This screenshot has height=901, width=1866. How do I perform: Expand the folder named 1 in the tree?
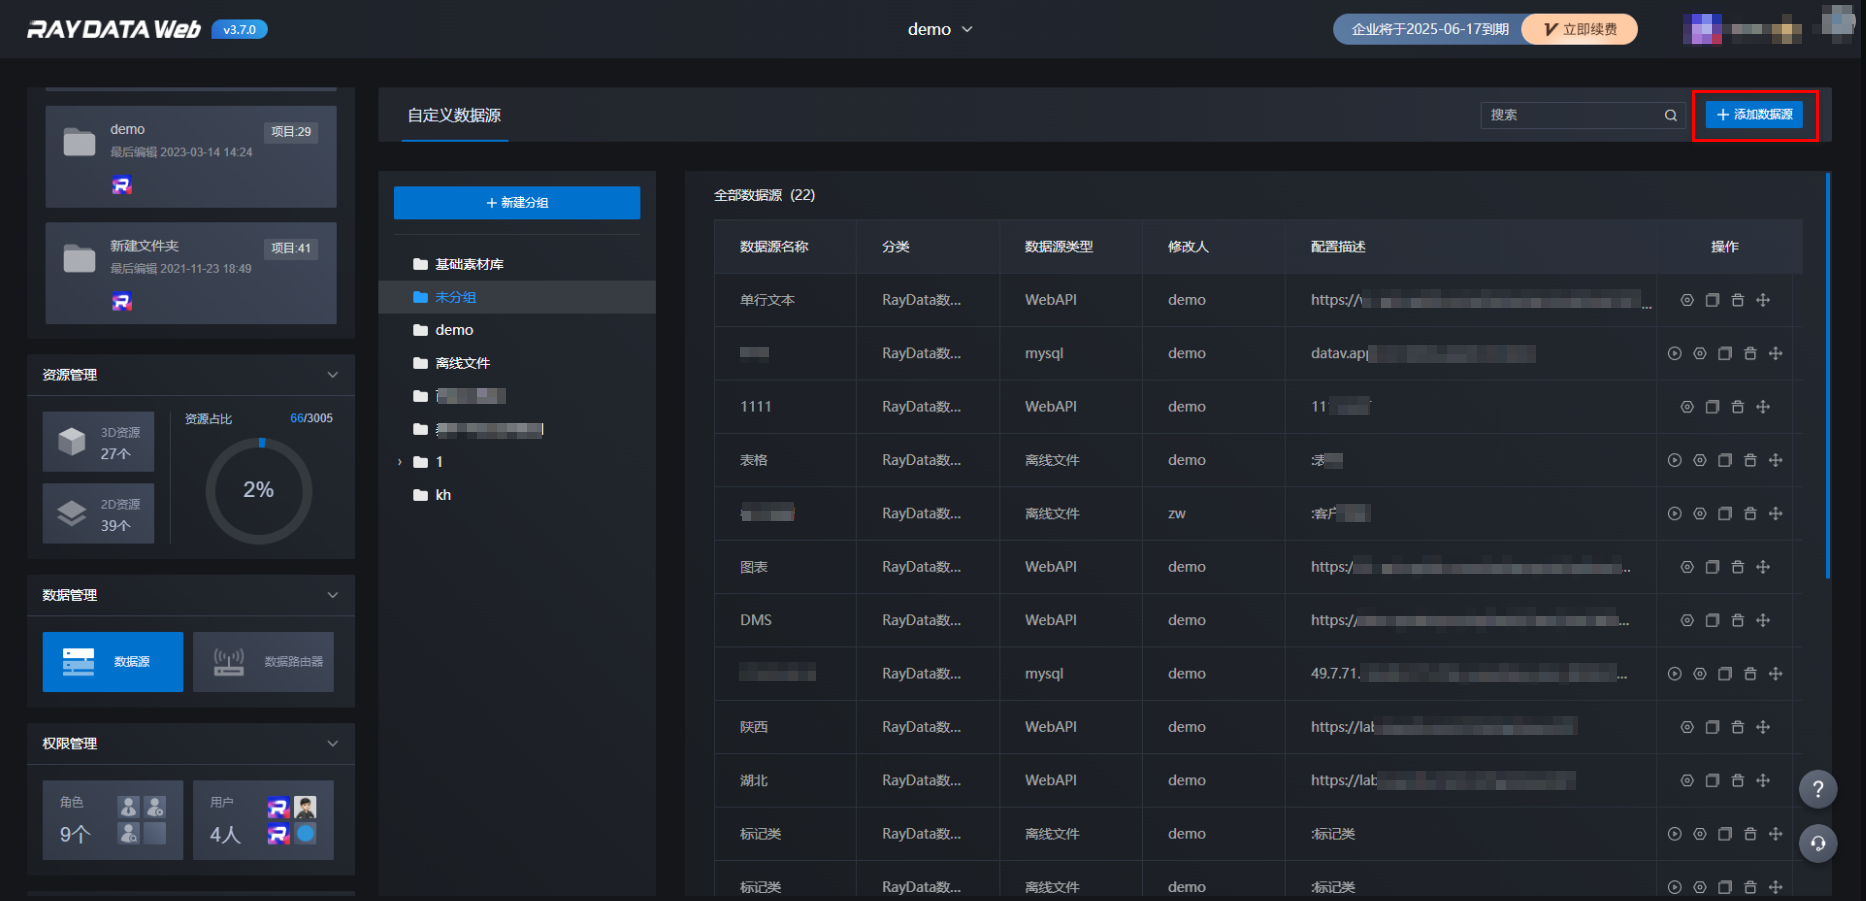coord(400,462)
